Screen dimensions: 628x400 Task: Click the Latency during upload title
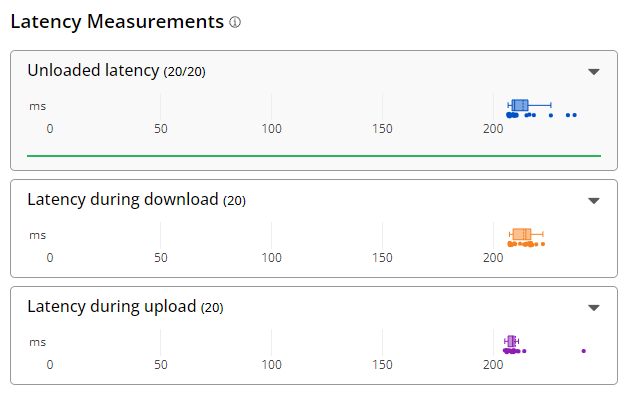click(x=111, y=307)
